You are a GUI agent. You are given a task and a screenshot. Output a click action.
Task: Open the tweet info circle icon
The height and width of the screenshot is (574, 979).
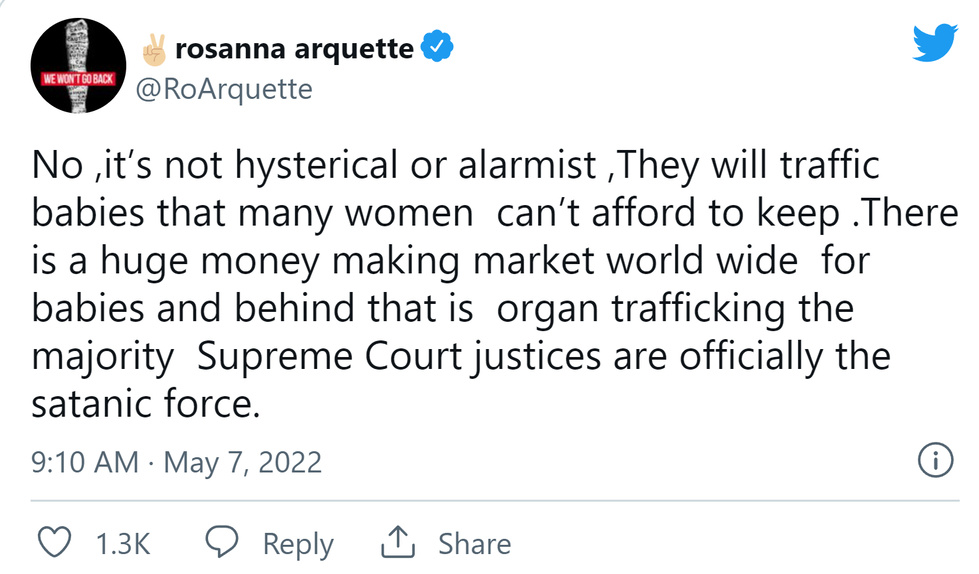[933, 461]
